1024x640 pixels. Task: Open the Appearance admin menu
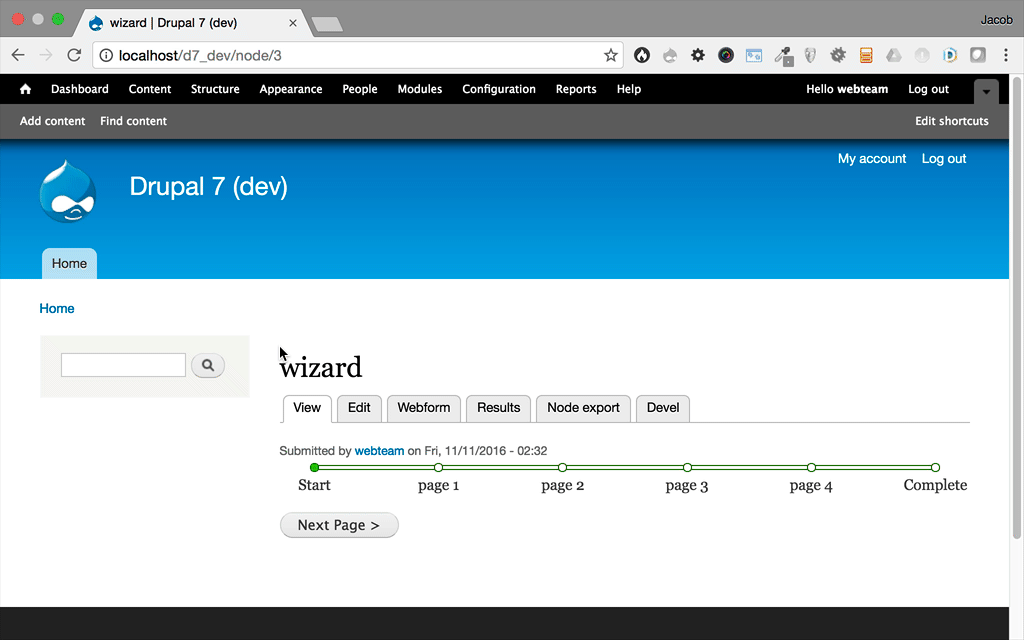click(x=291, y=89)
